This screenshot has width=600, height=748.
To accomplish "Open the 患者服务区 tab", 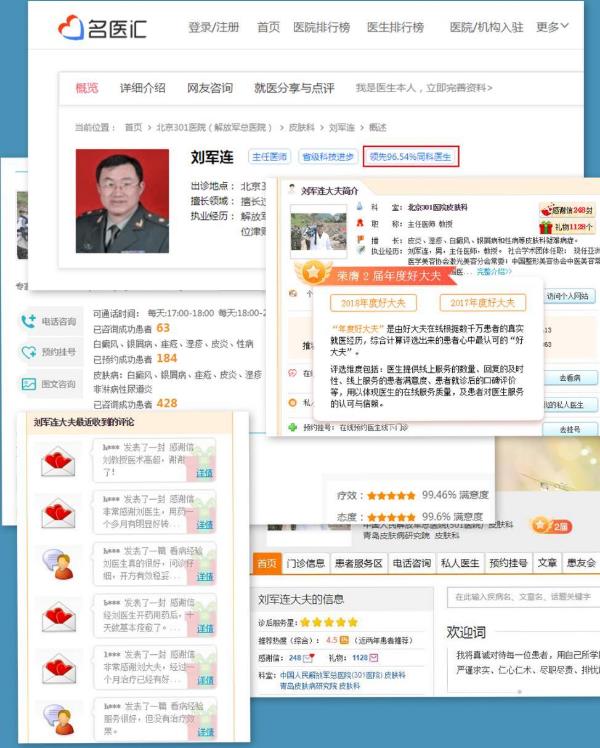I will tap(358, 563).
